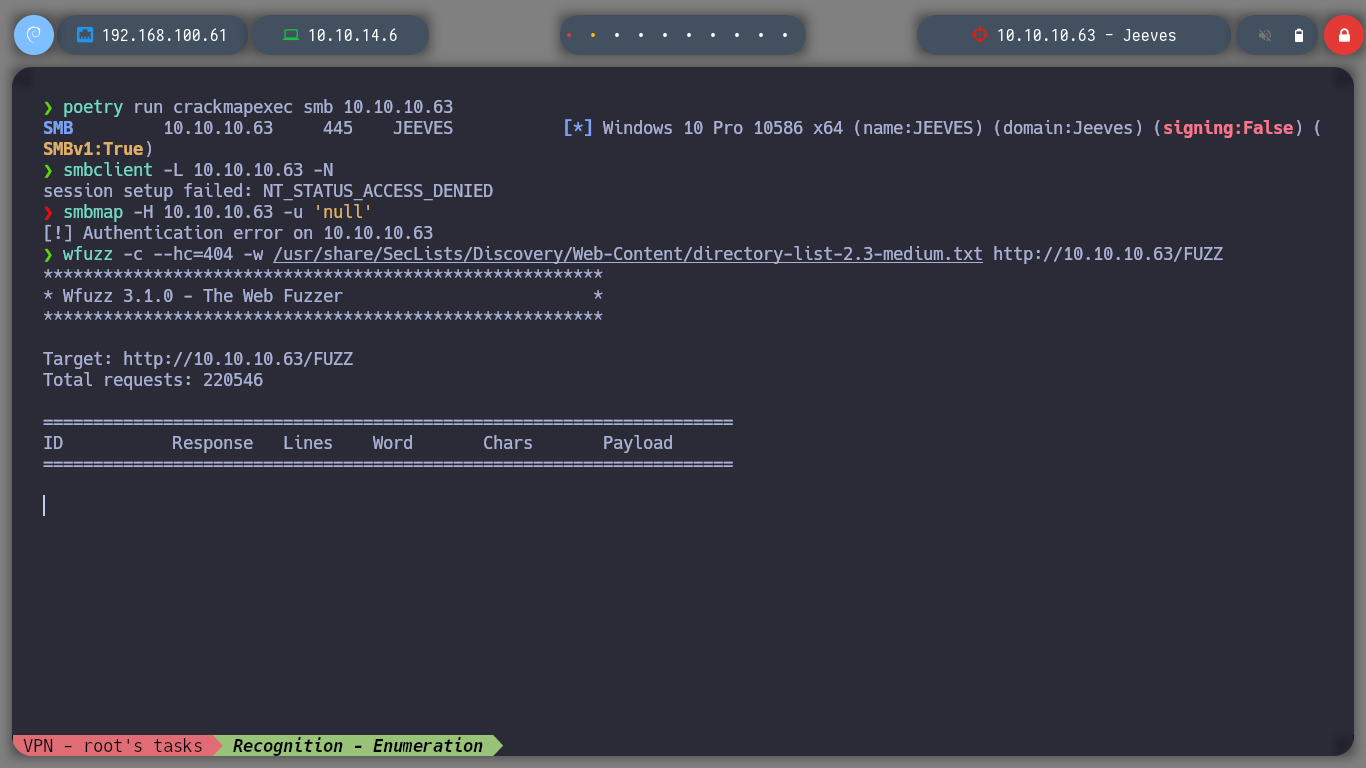
Task: Click the yellow SMBv1:True text
Action: coord(93,149)
